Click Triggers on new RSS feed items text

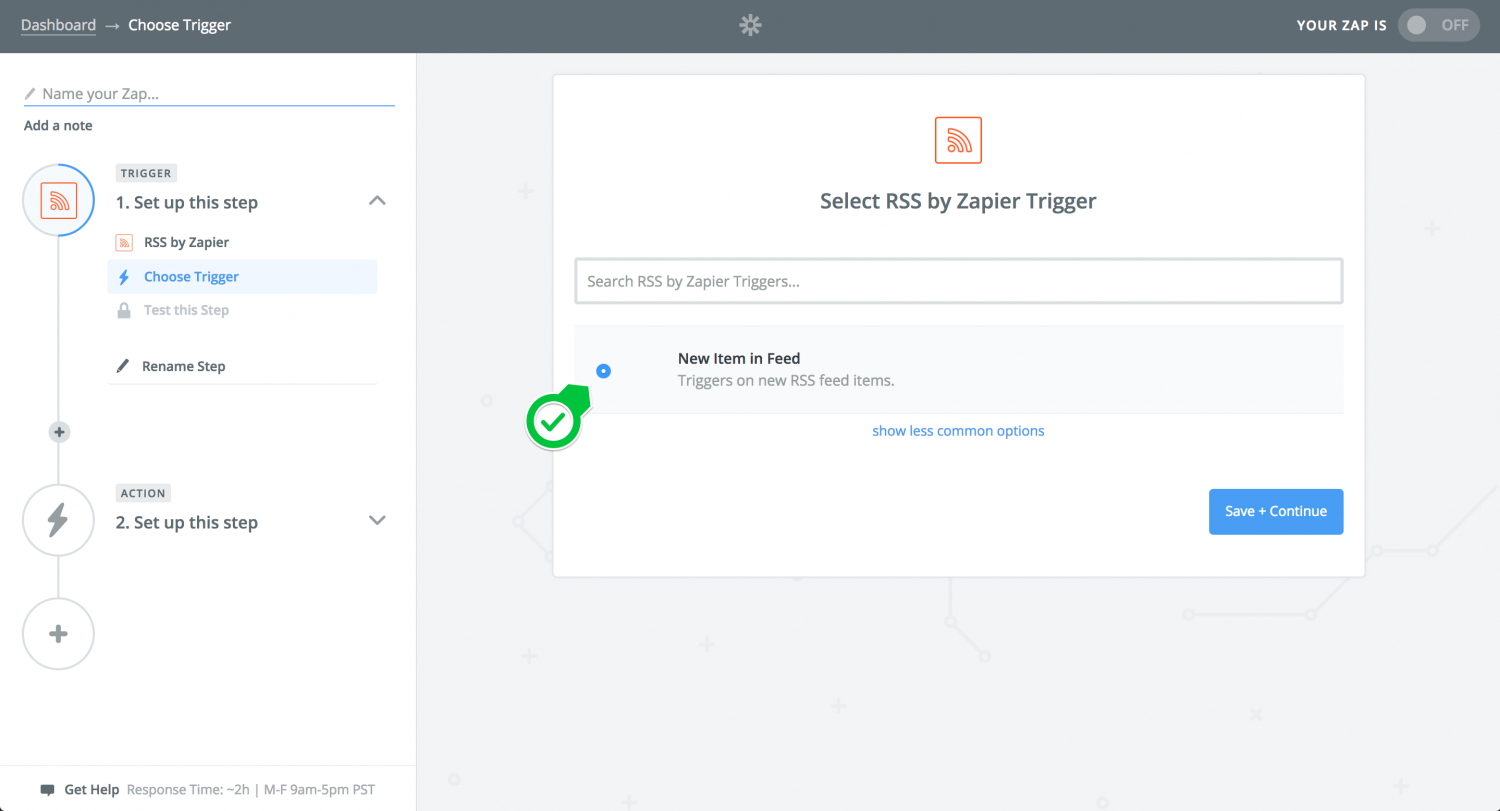[786, 380]
